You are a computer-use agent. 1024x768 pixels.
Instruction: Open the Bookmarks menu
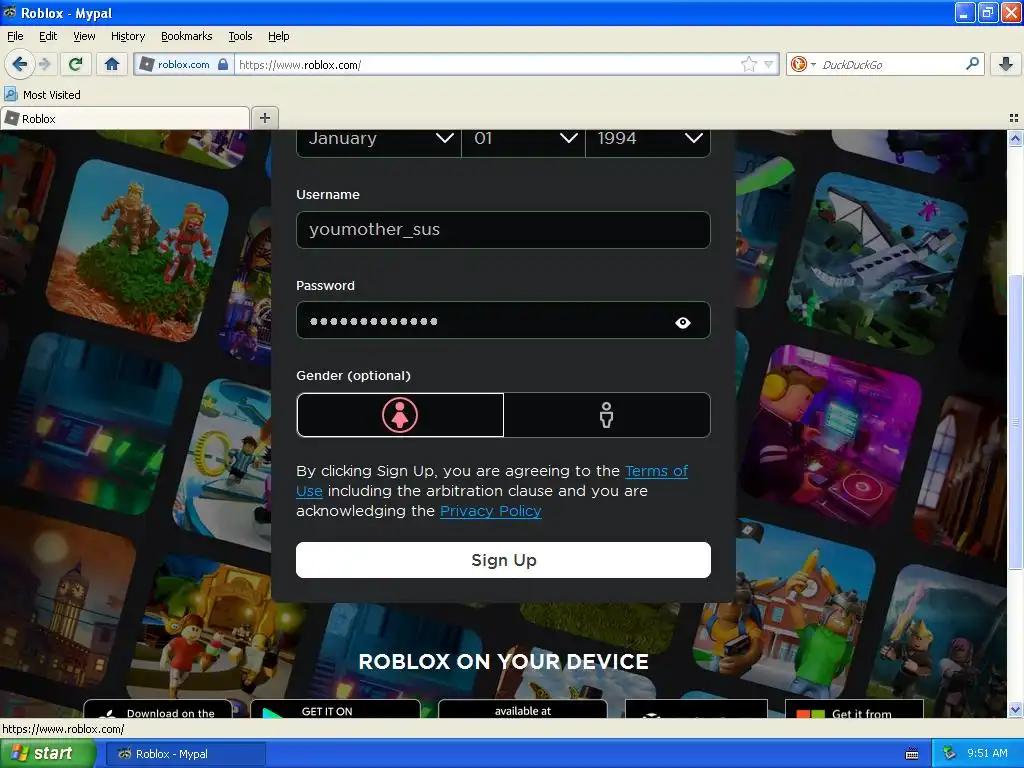[186, 36]
